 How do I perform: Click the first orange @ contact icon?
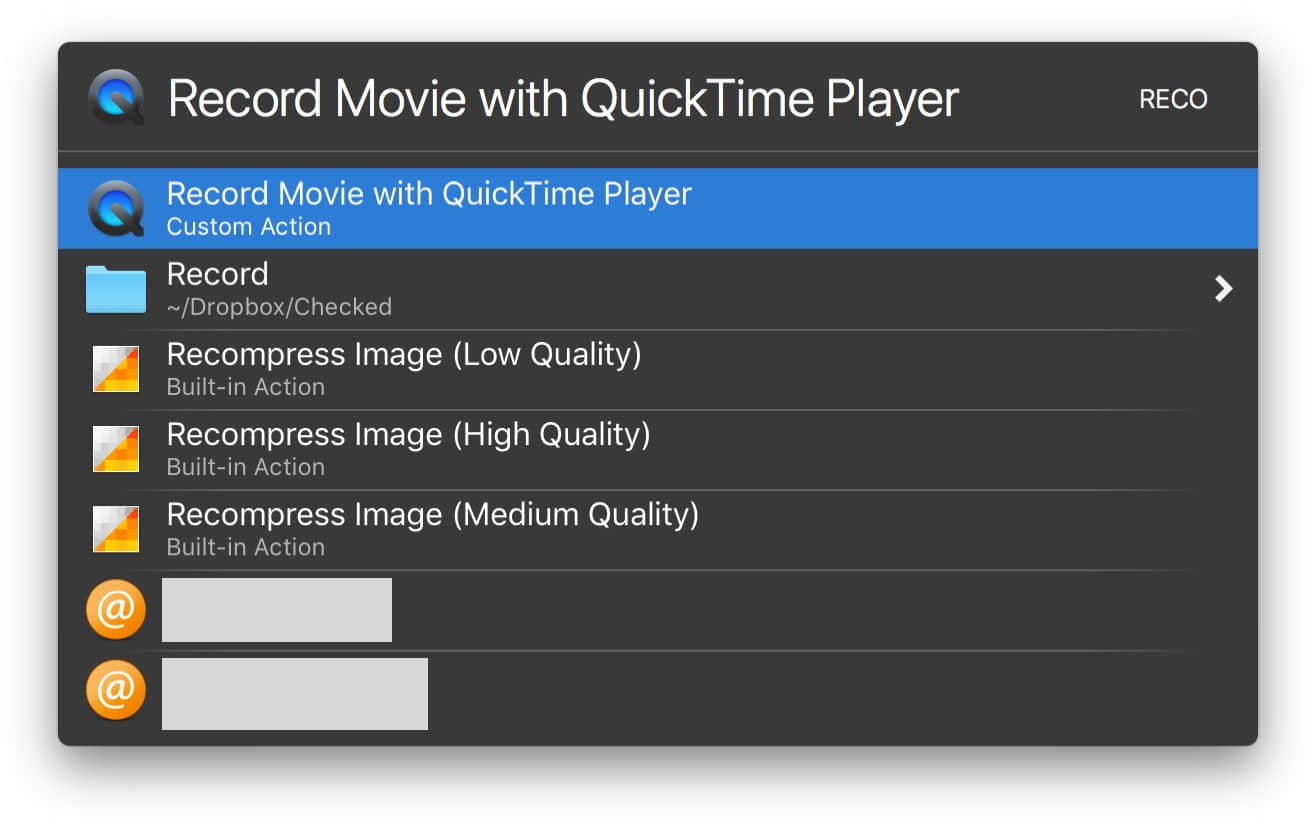click(x=116, y=610)
